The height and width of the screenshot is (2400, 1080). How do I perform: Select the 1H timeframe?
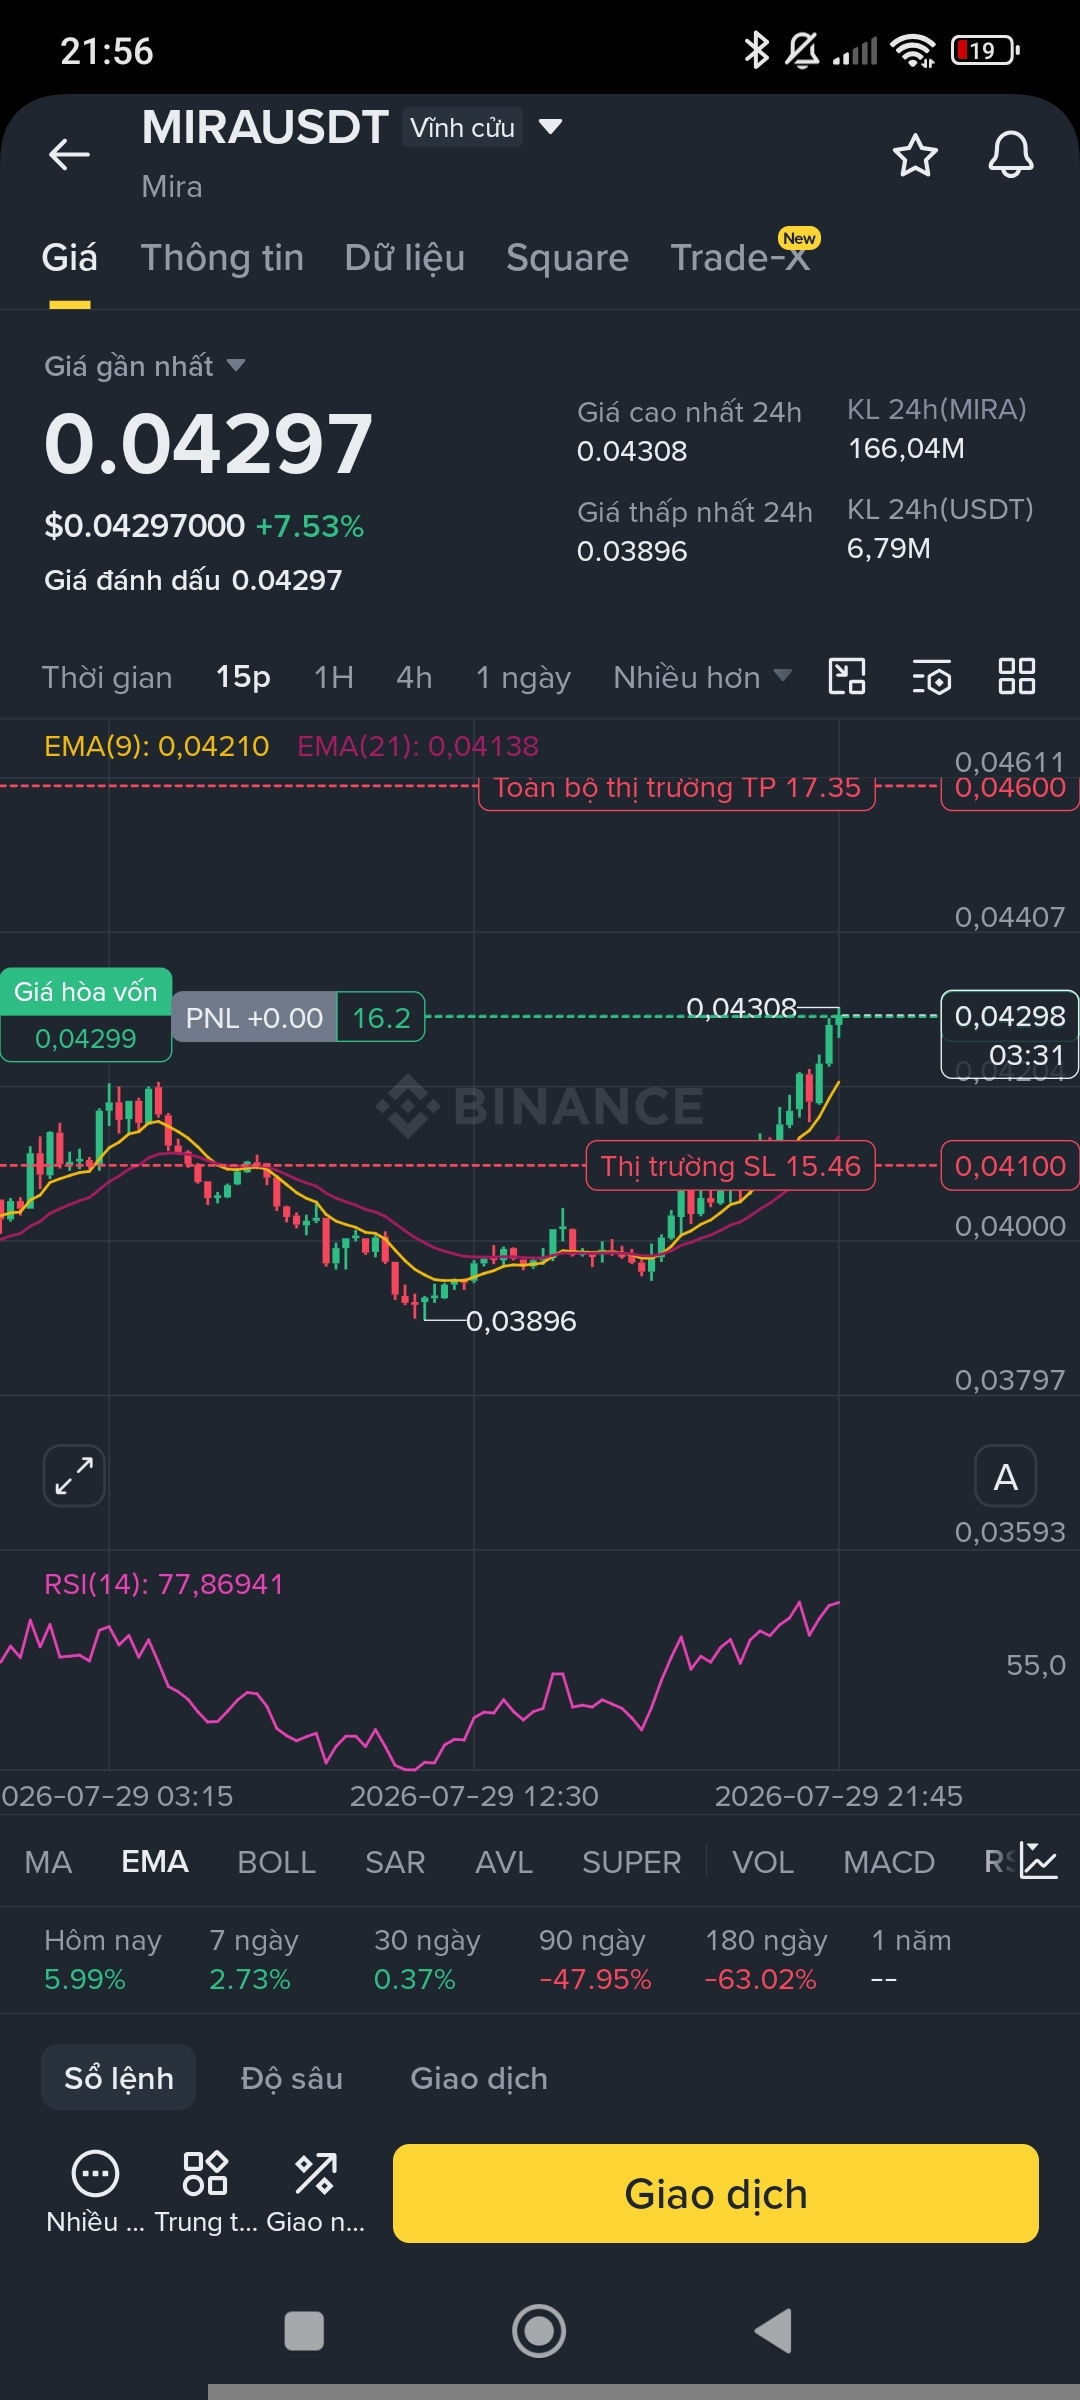[333, 677]
